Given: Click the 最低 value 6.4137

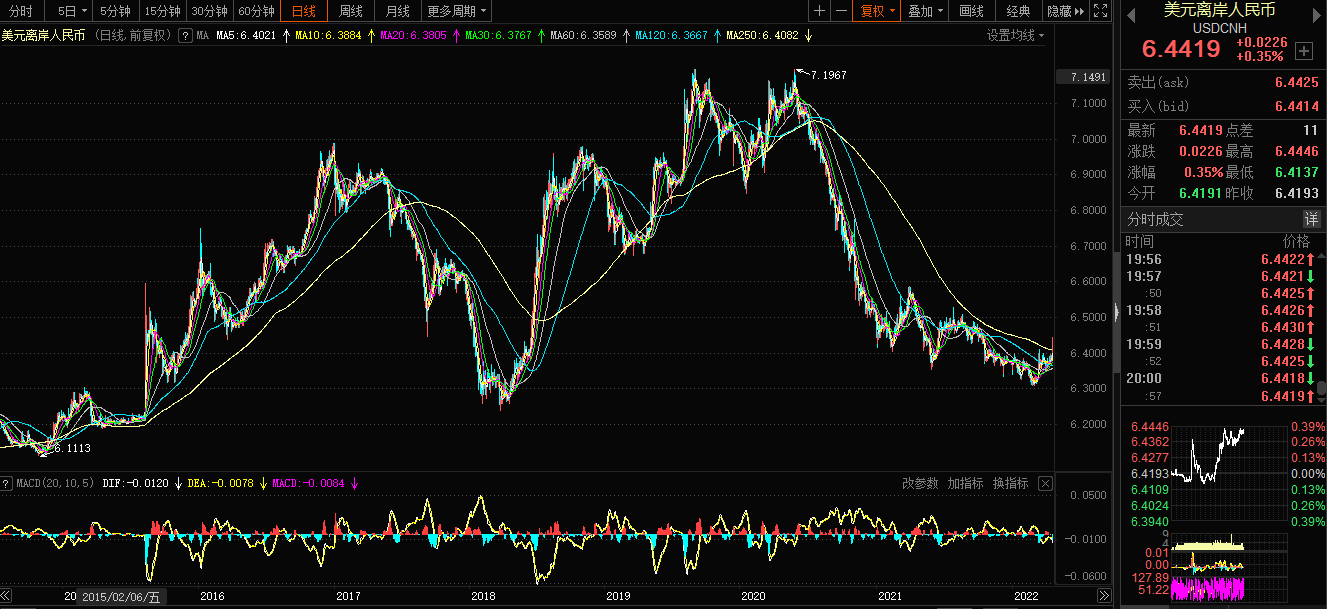Looking at the screenshot, I should (x=1296, y=172).
